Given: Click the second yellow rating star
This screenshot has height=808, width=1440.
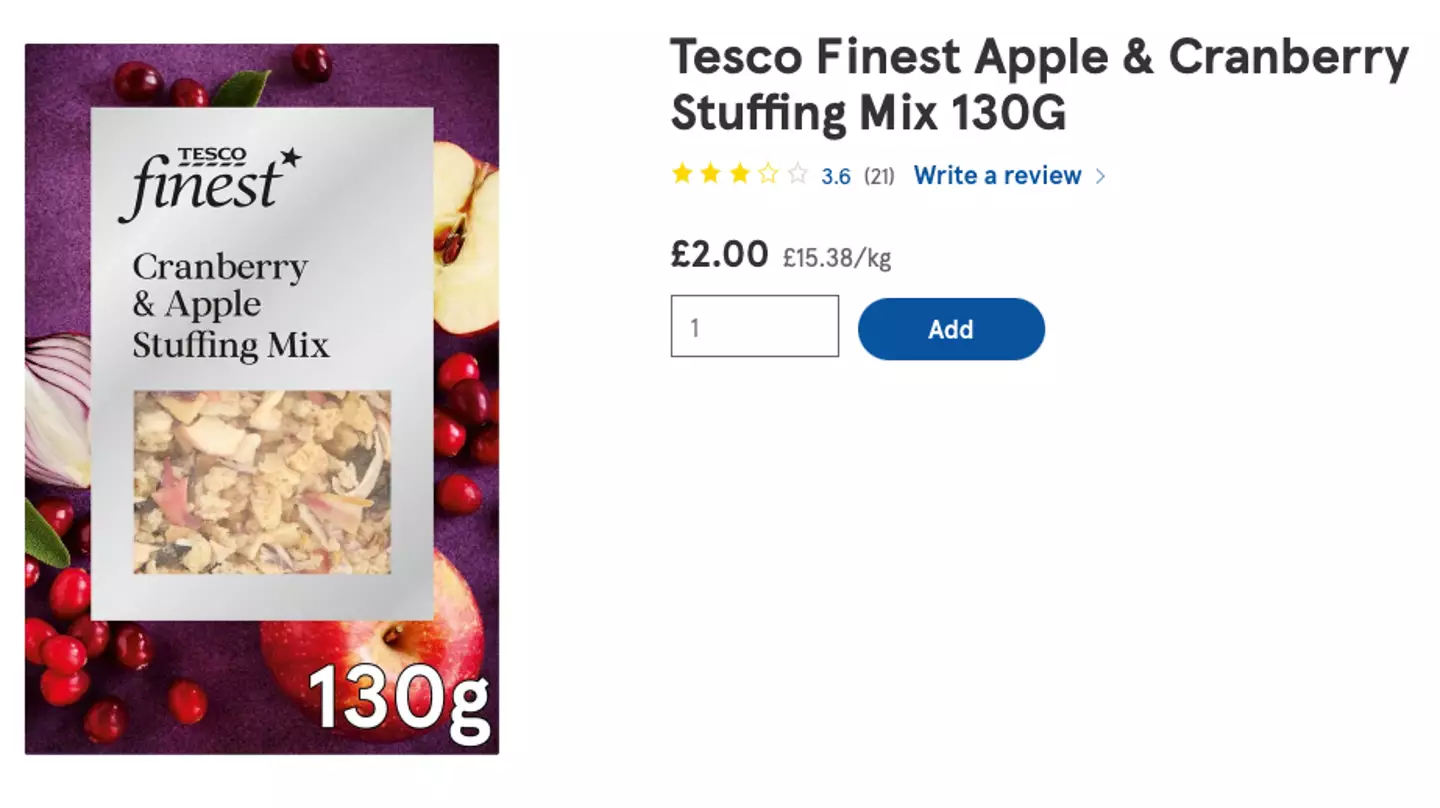Looking at the screenshot, I should tap(711, 175).
